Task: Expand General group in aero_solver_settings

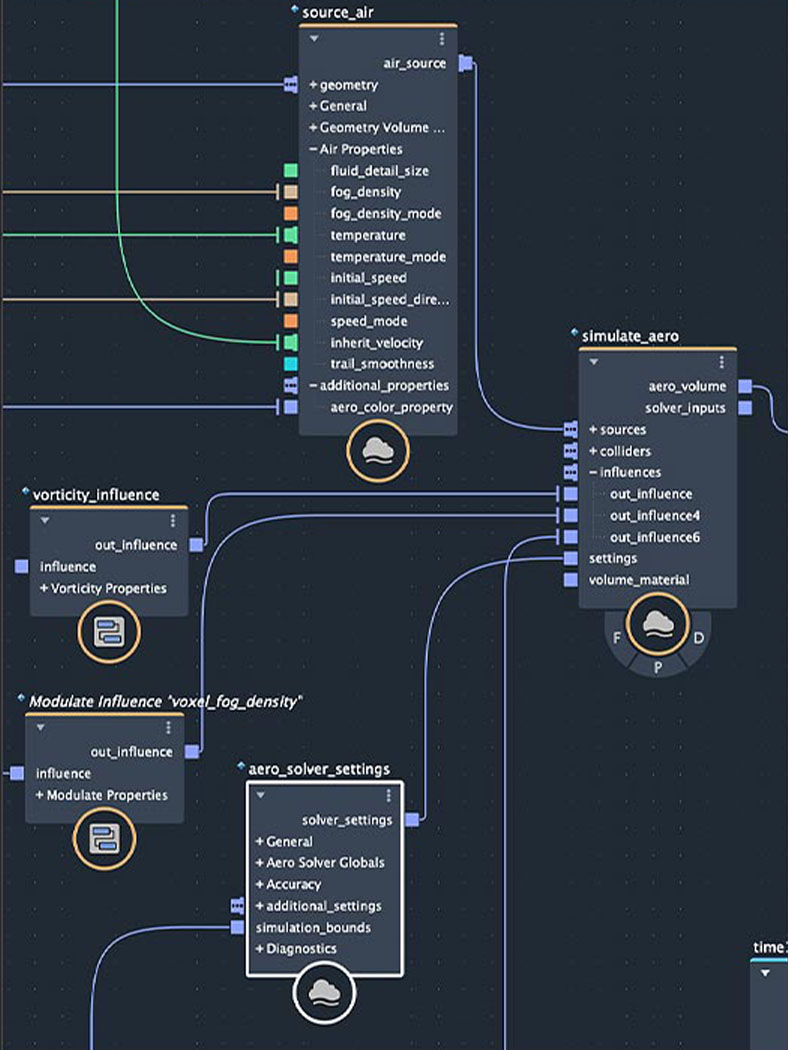Action: point(260,841)
